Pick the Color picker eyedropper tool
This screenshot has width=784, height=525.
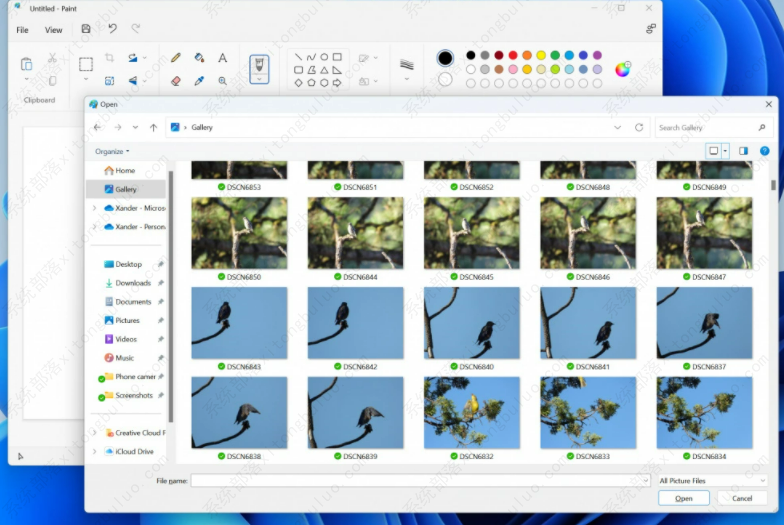tap(199, 80)
